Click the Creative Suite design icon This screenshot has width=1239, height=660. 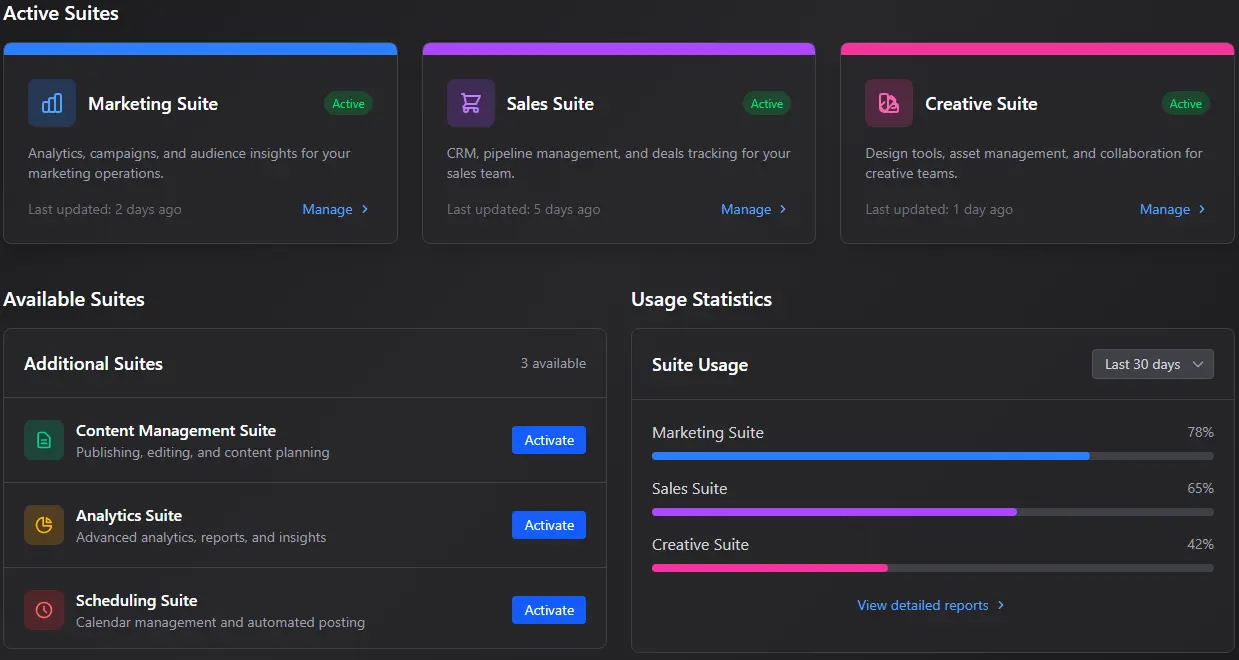point(888,103)
